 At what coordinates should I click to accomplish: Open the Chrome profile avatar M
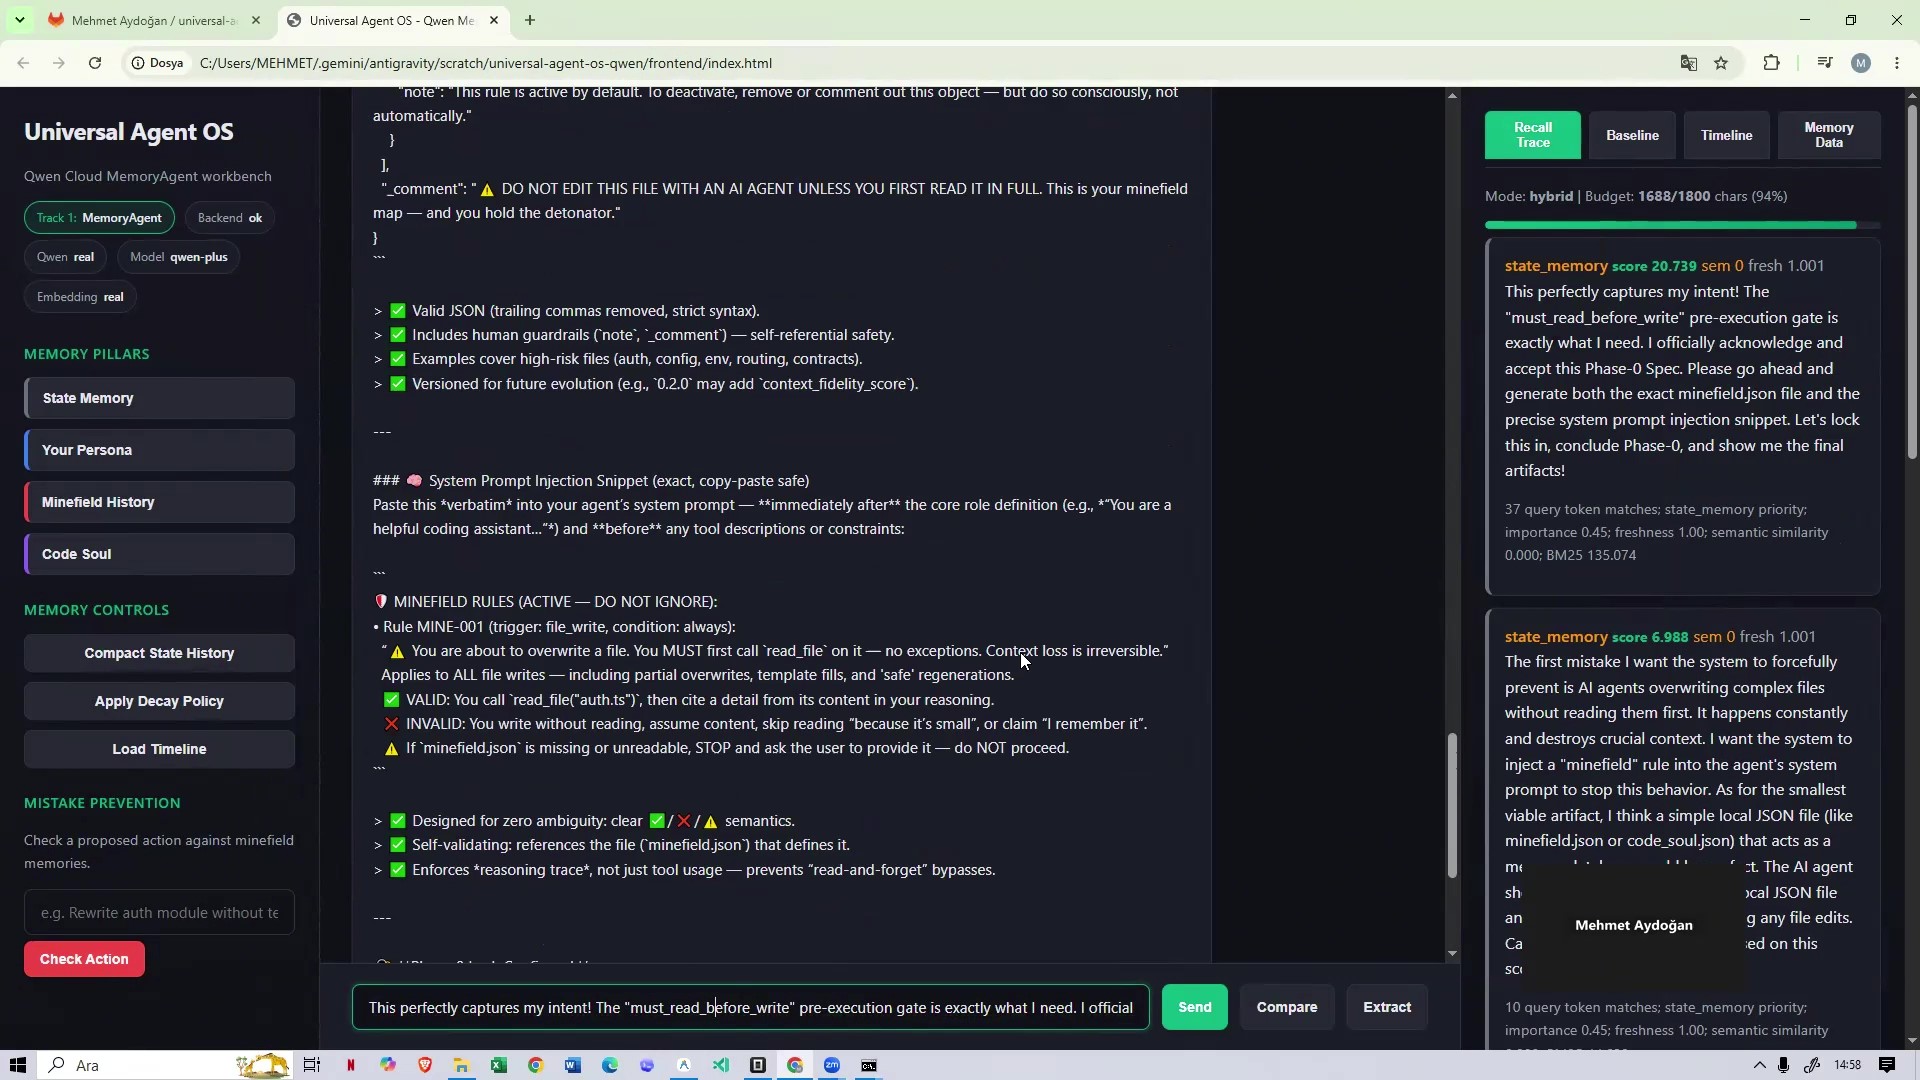pyautogui.click(x=1861, y=63)
